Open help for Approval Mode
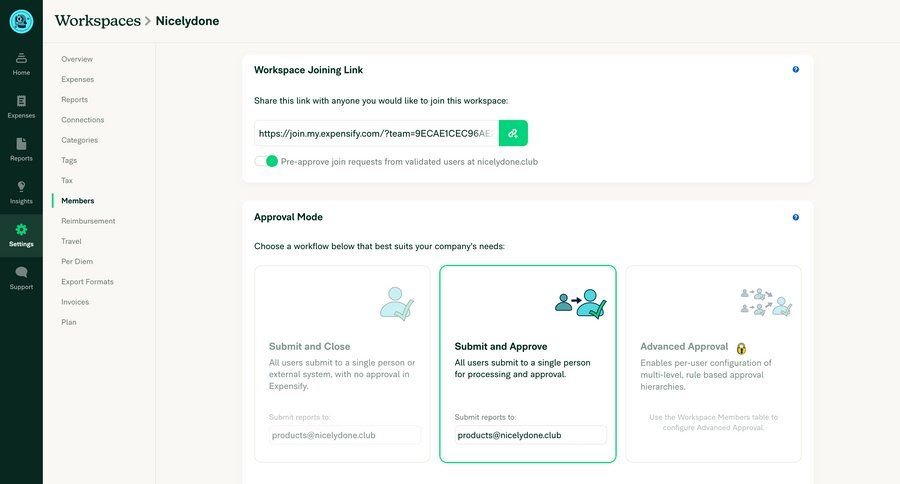 [x=796, y=217]
